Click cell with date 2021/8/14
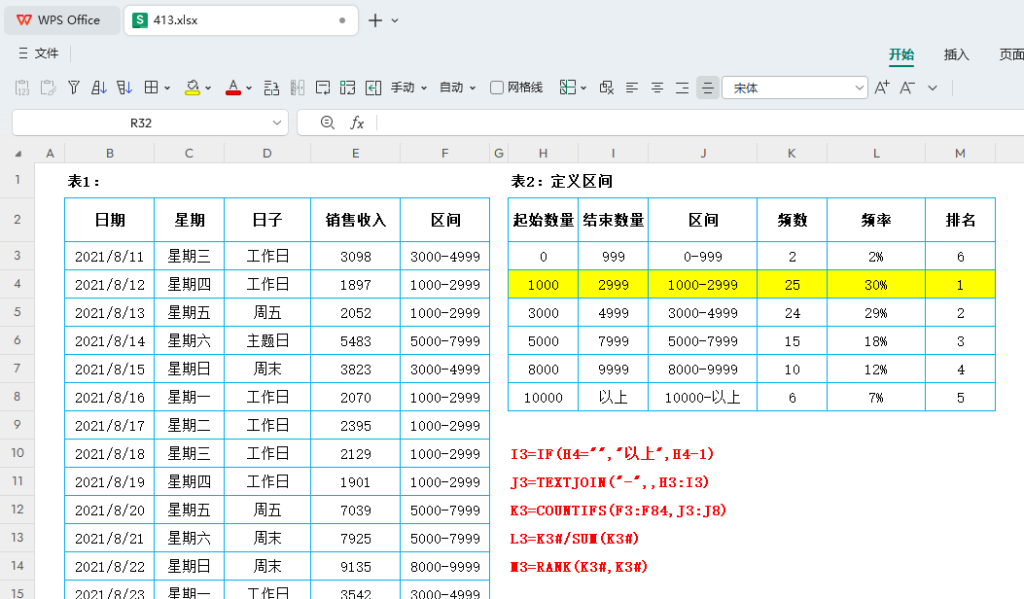Screen dimensions: 1024x599 [109, 341]
